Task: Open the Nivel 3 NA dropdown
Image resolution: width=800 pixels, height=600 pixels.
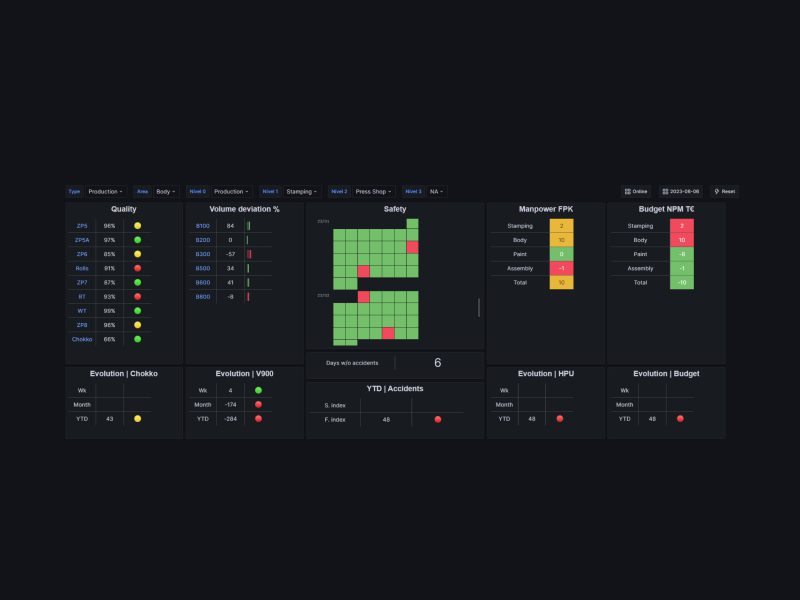Action: click(x=436, y=191)
